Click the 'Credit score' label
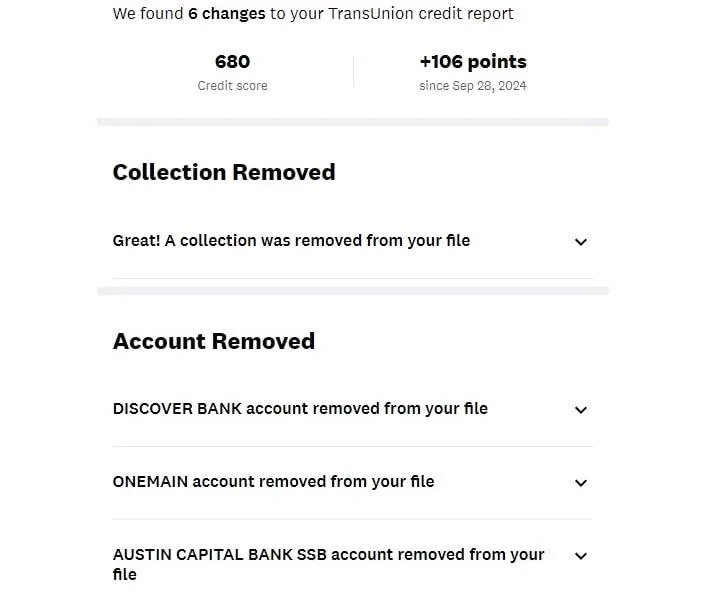This screenshot has height=603, width=706. click(232, 86)
